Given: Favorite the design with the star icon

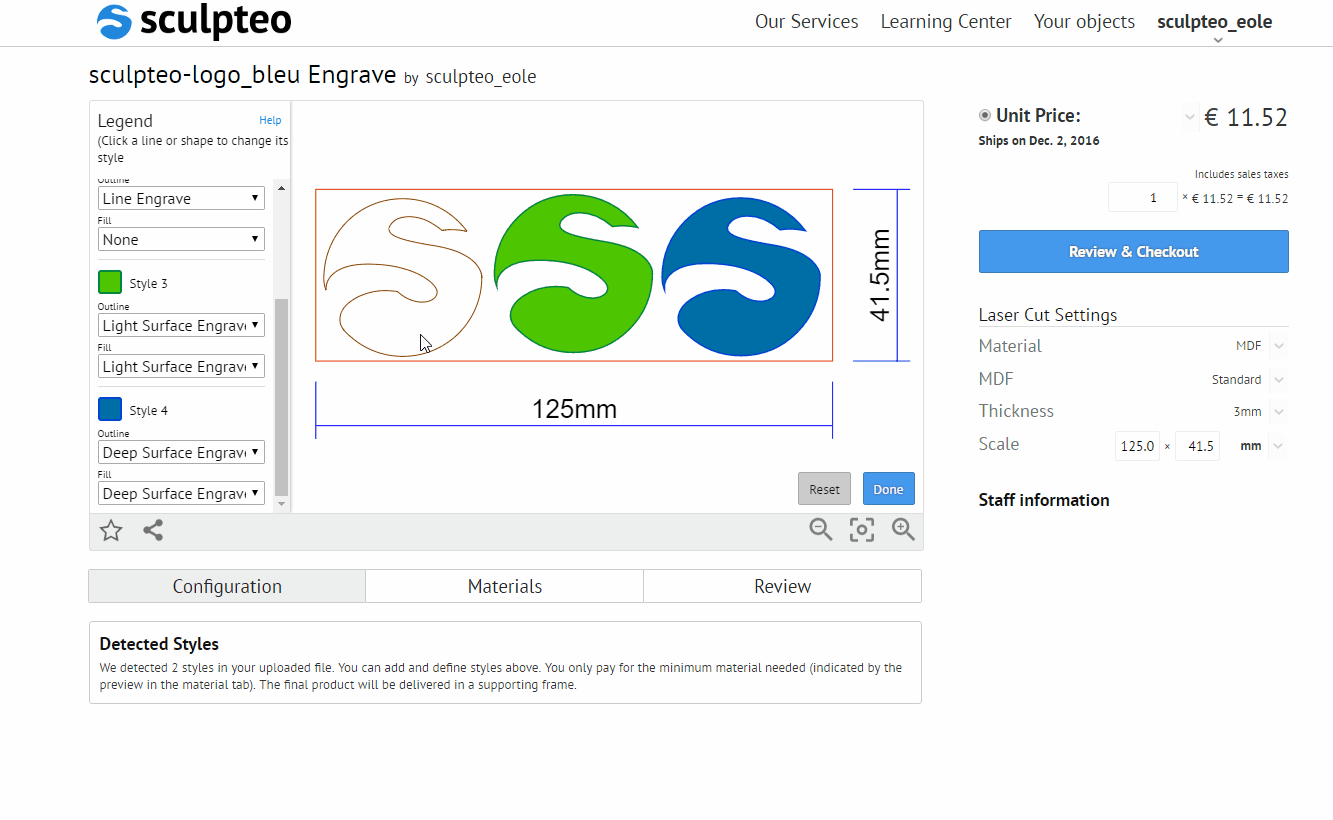Looking at the screenshot, I should coord(111,531).
